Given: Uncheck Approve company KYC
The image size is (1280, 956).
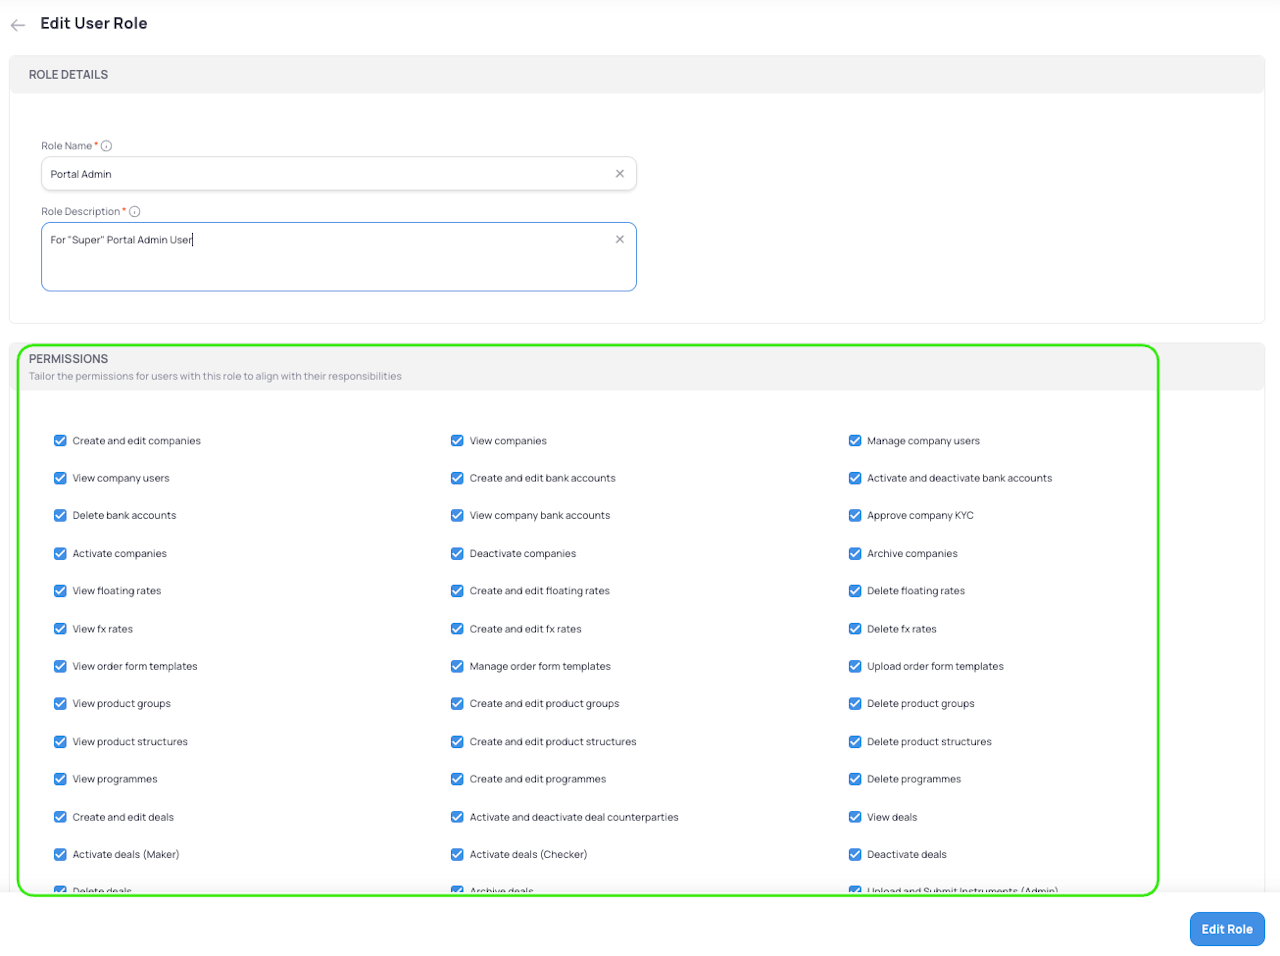Looking at the screenshot, I should pos(855,516).
